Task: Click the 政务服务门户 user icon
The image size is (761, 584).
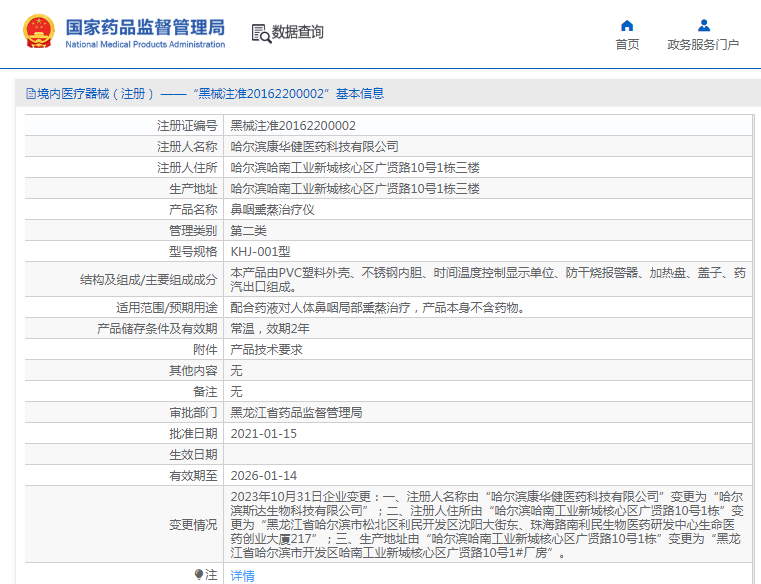Action: [704, 25]
